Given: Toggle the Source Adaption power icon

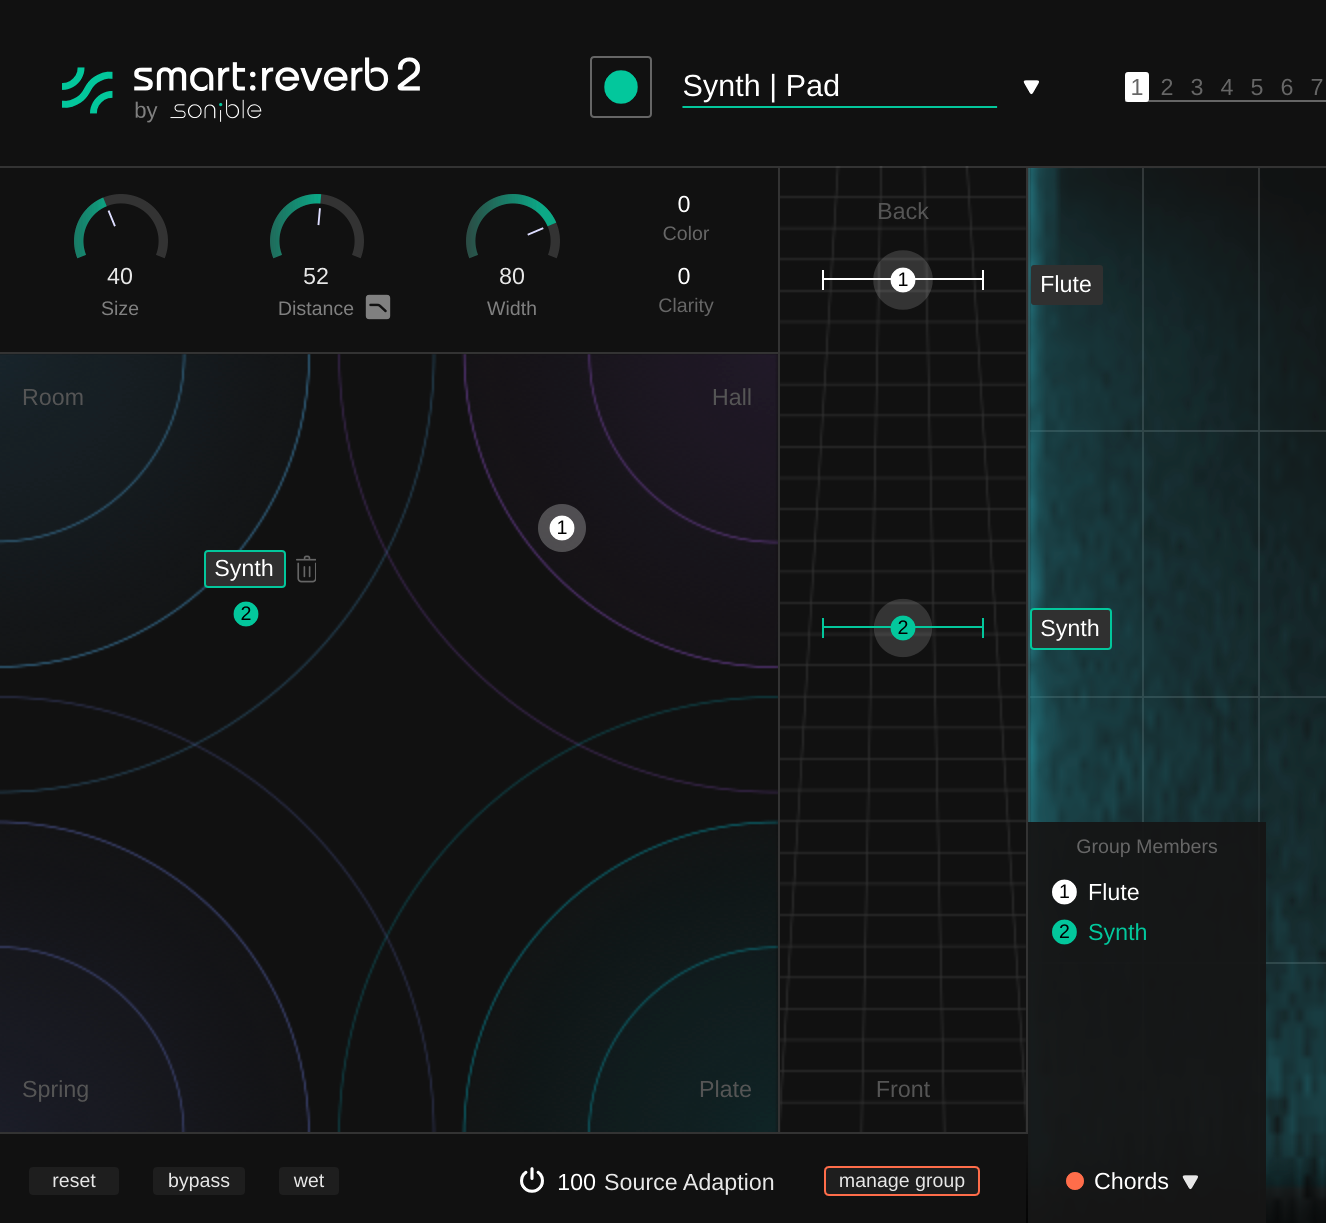Looking at the screenshot, I should pyautogui.click(x=532, y=1181).
